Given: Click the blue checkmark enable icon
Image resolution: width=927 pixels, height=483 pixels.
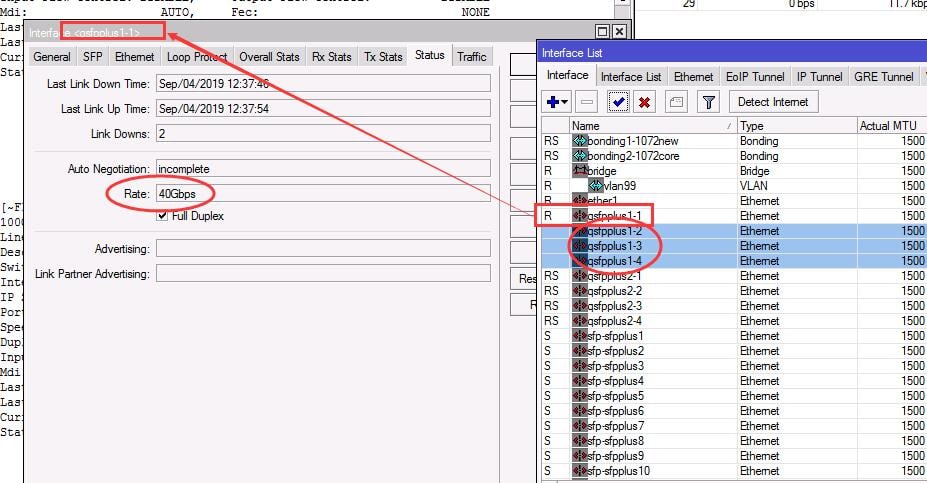Looking at the screenshot, I should (x=618, y=102).
